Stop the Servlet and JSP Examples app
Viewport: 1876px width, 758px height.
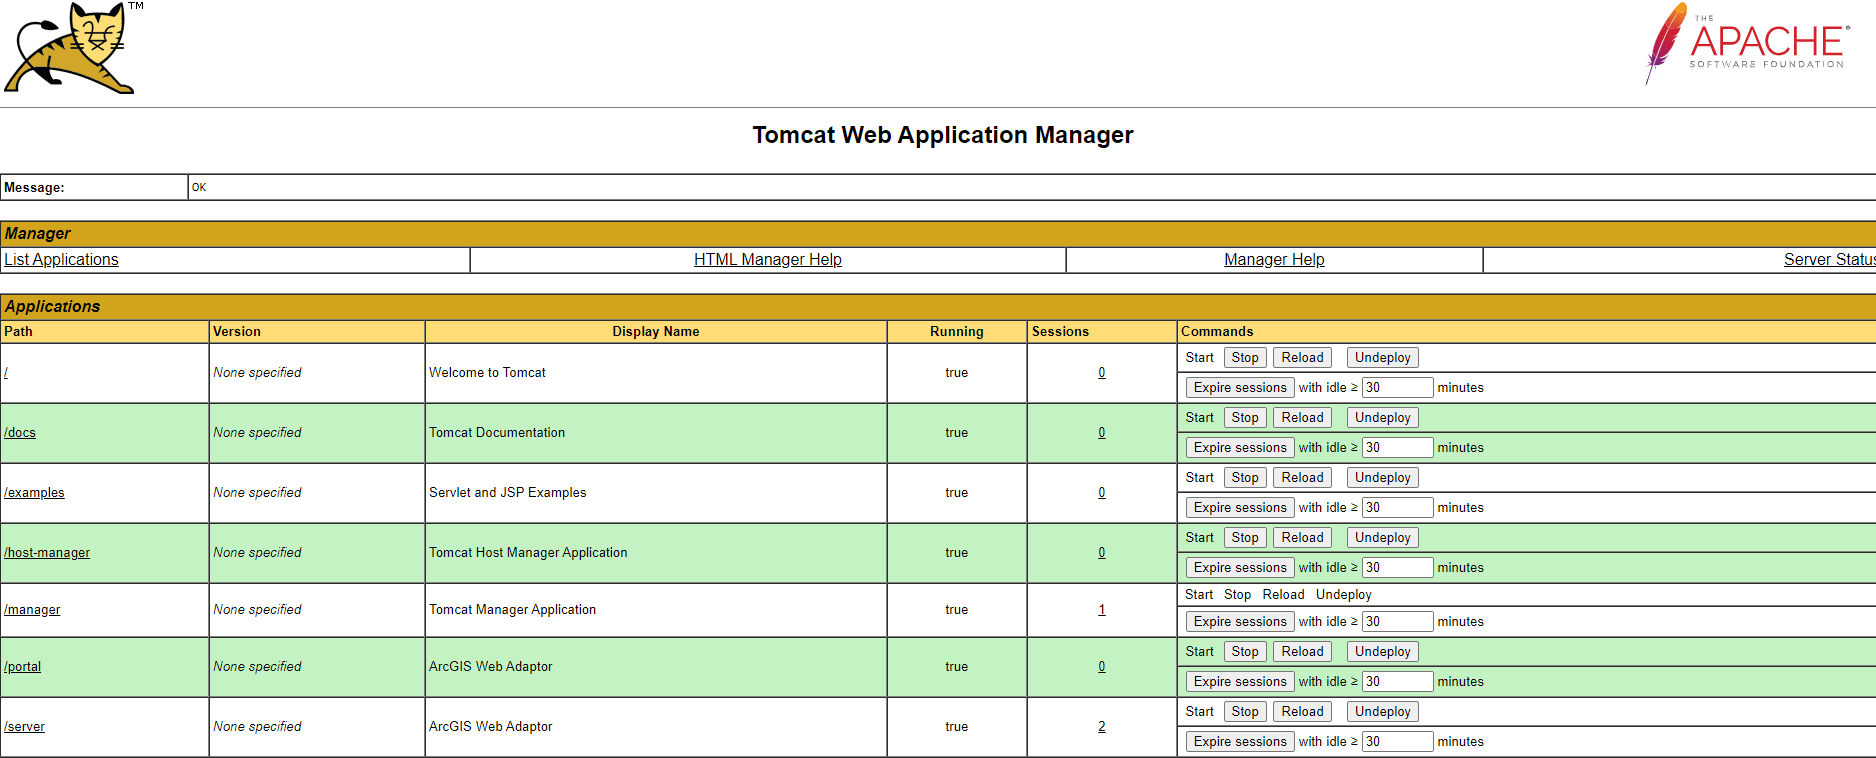(x=1245, y=478)
